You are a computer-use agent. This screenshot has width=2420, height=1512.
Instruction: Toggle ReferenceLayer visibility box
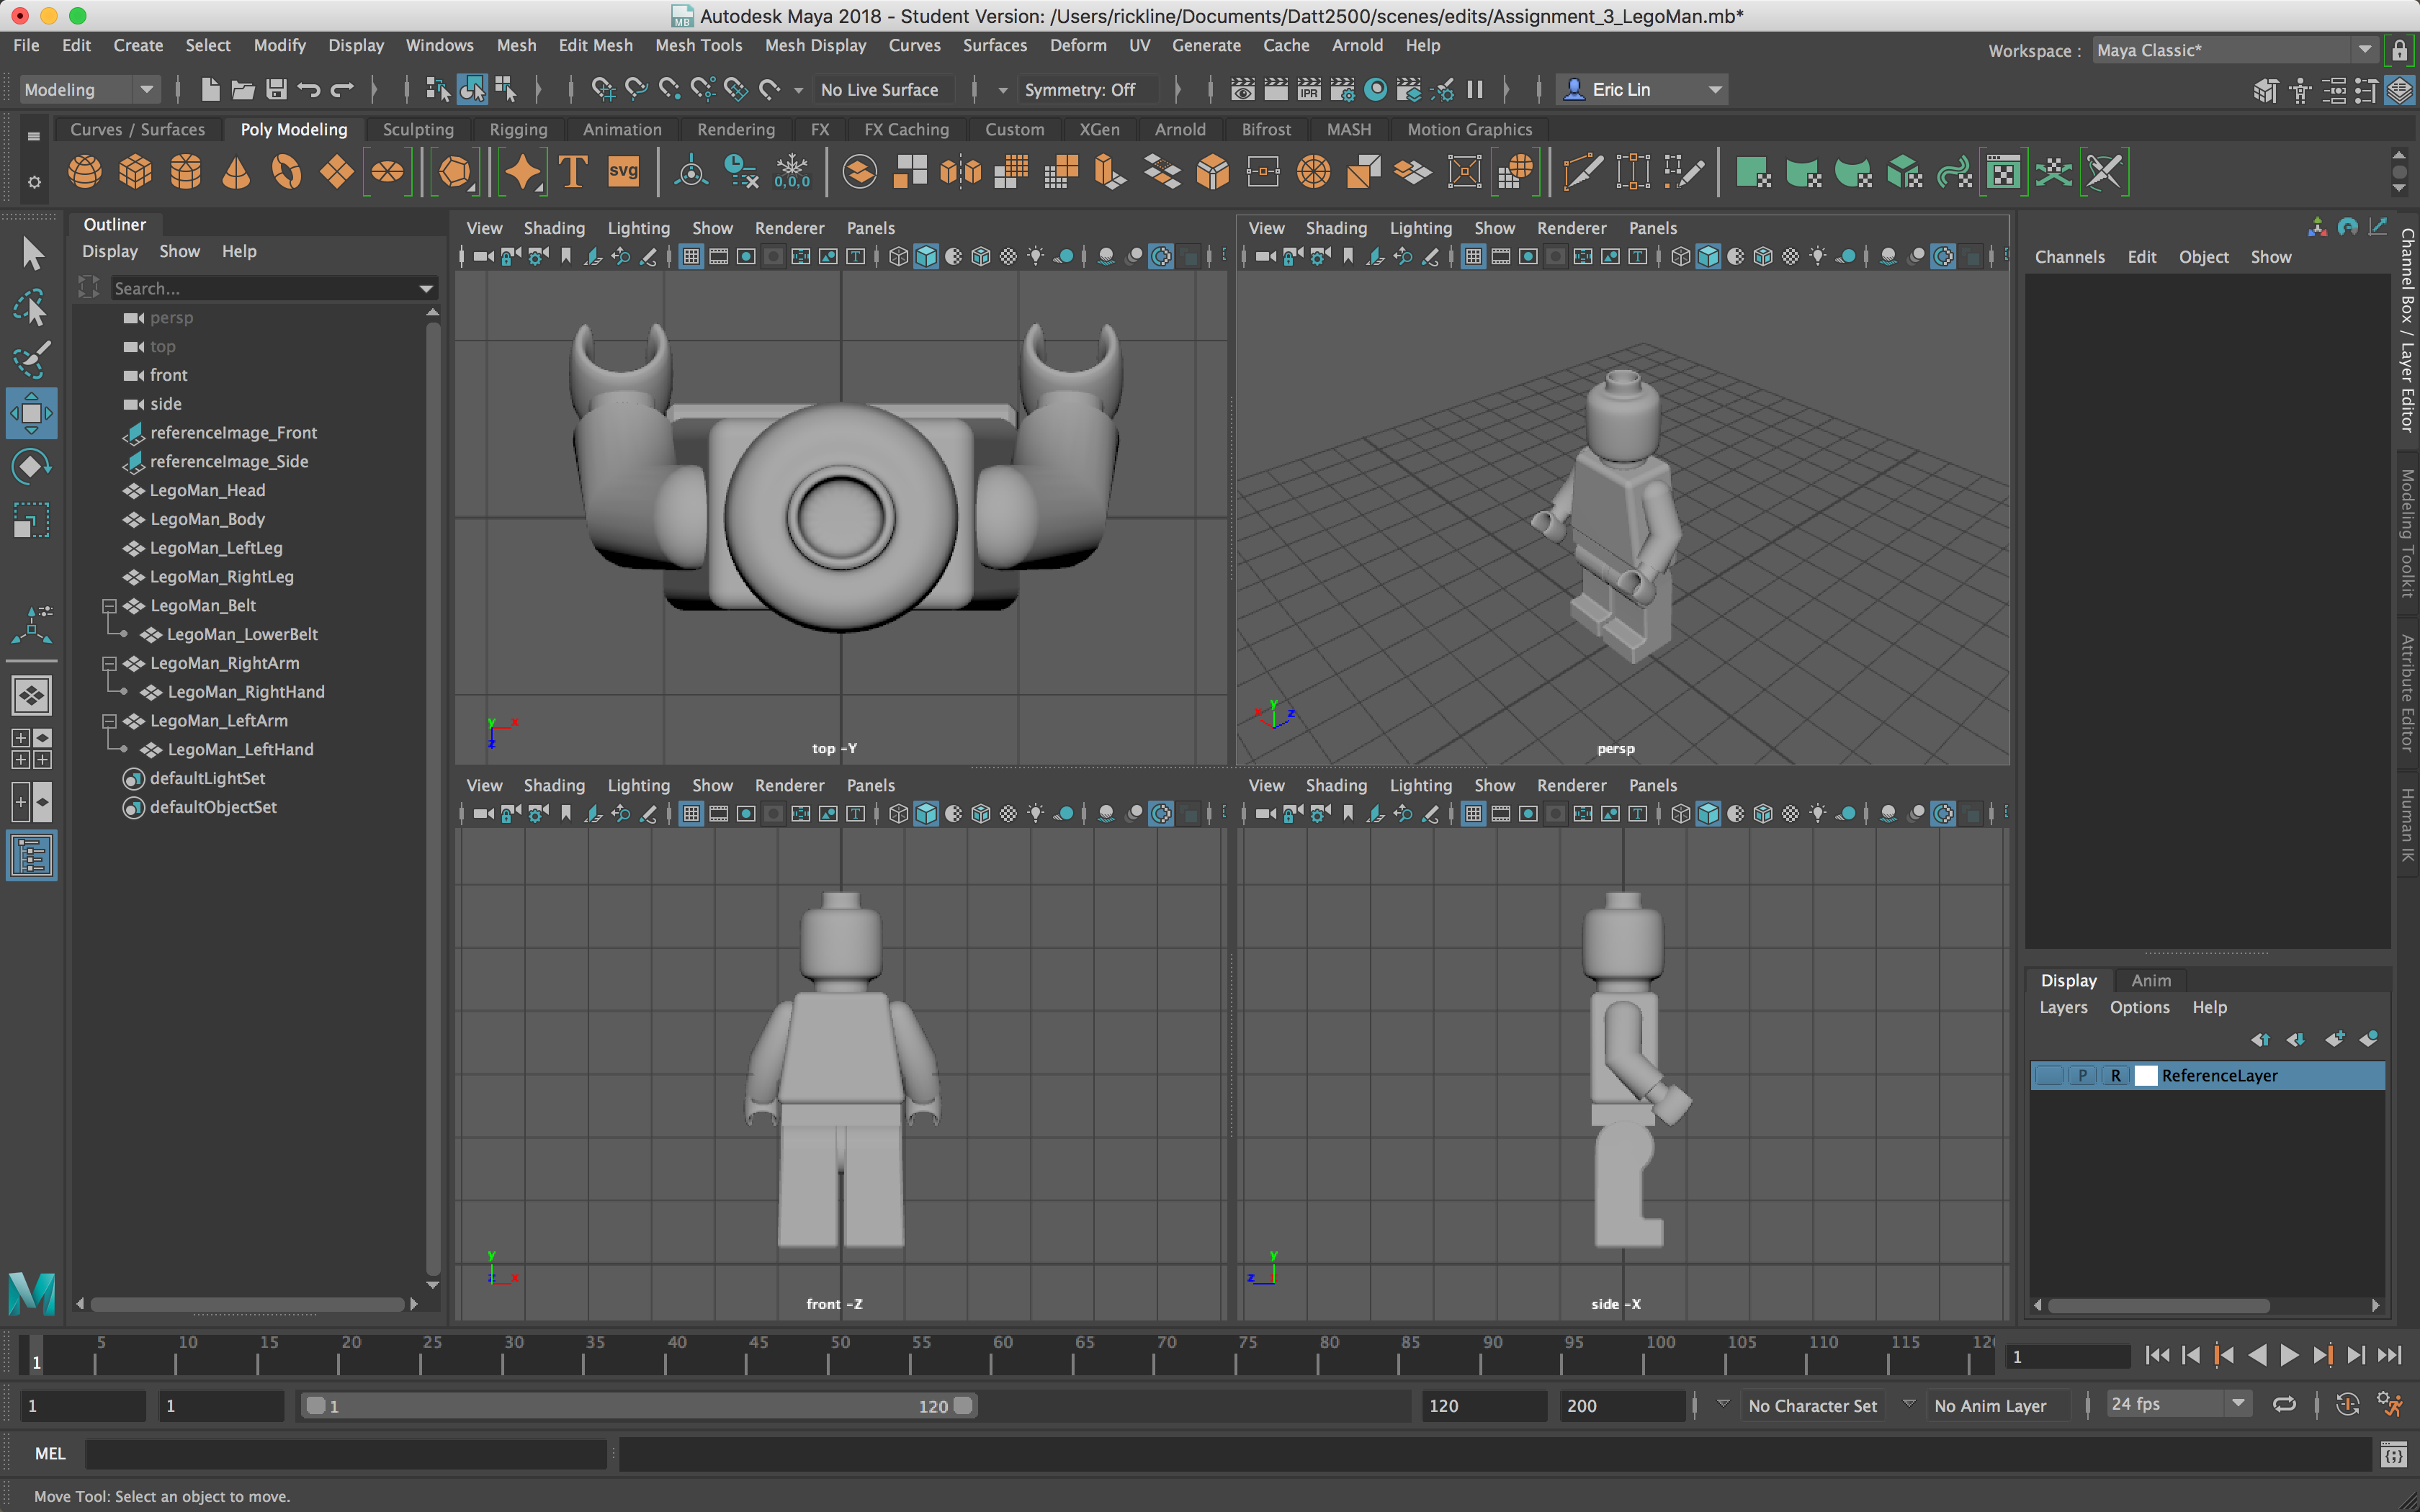click(x=2049, y=1075)
